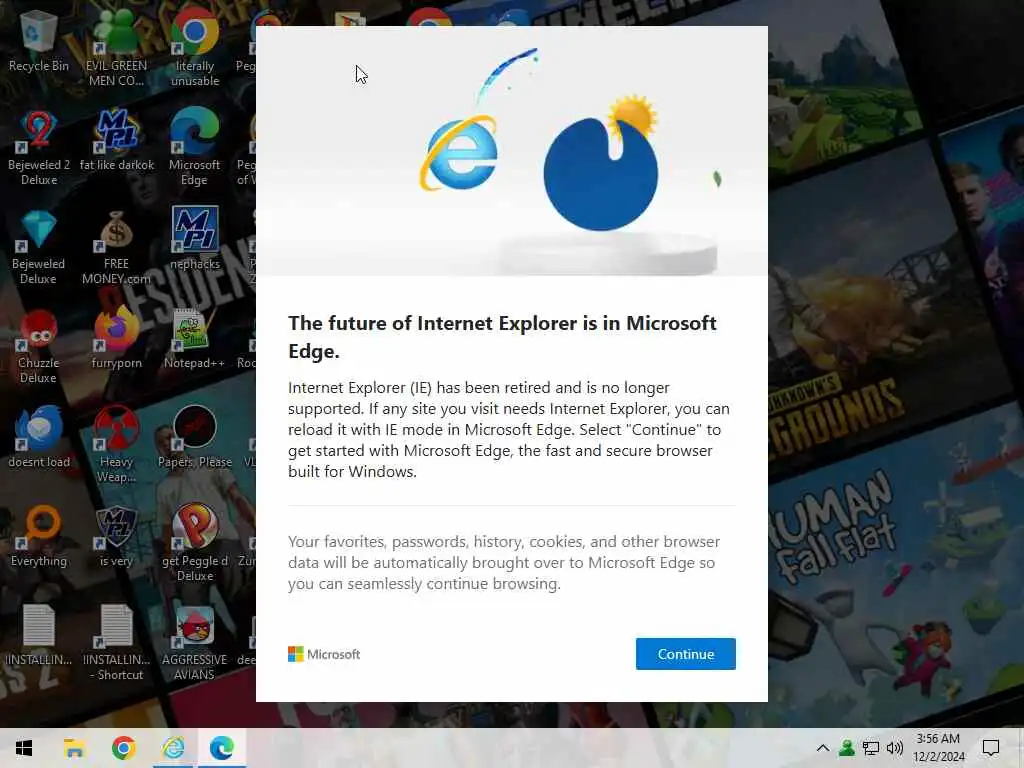Select the Chuzzle Deluxe desktop icon
Viewport: 1024px width, 768px height.
[x=39, y=347]
